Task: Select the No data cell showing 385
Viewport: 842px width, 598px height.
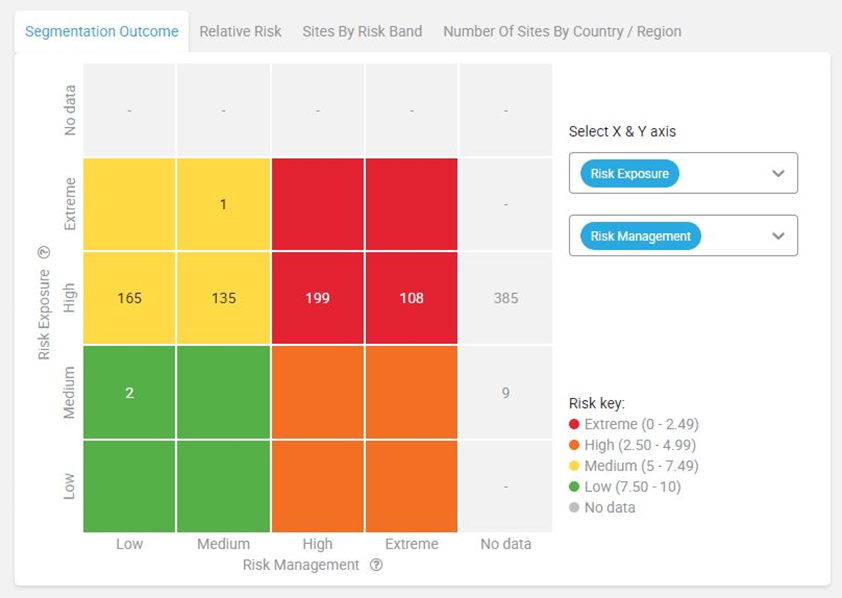Action: tap(505, 298)
